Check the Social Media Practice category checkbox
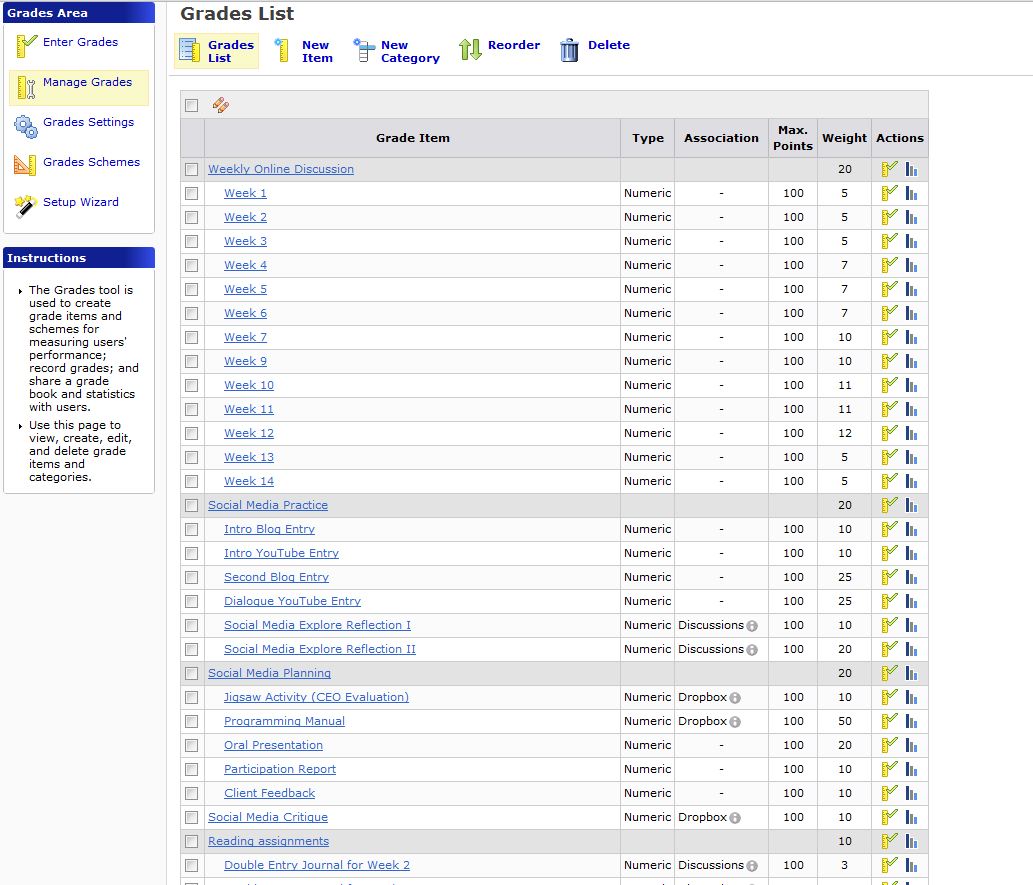Screen dimensions: 1033x885 tap(192, 505)
